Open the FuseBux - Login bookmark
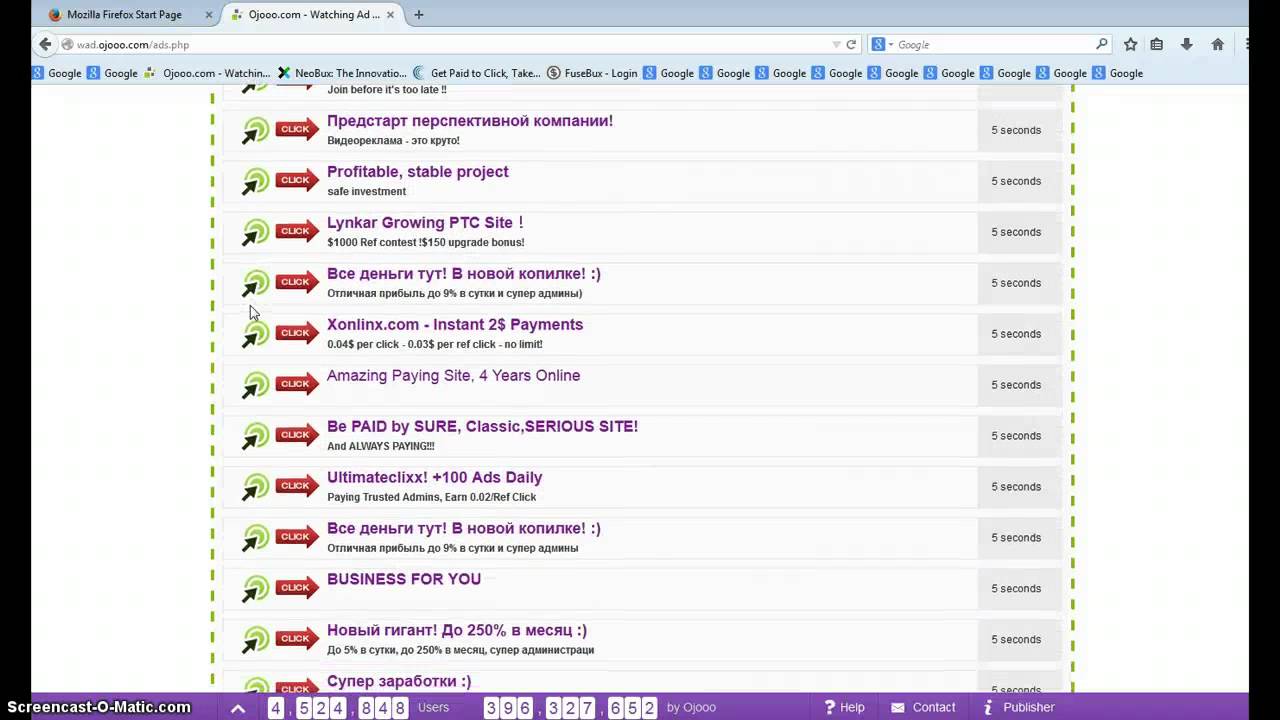Screen dimensions: 1280x720 click(x=592, y=73)
